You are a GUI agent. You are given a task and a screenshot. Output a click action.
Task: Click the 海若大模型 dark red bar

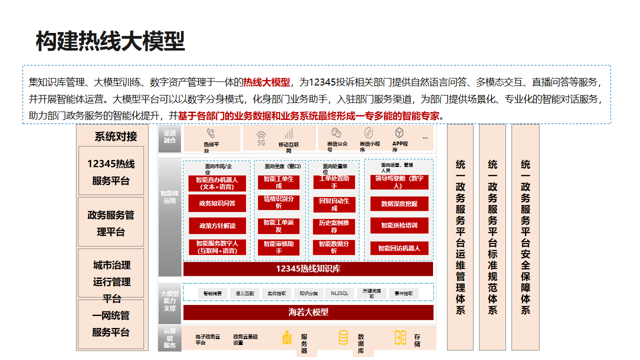pos(308,312)
